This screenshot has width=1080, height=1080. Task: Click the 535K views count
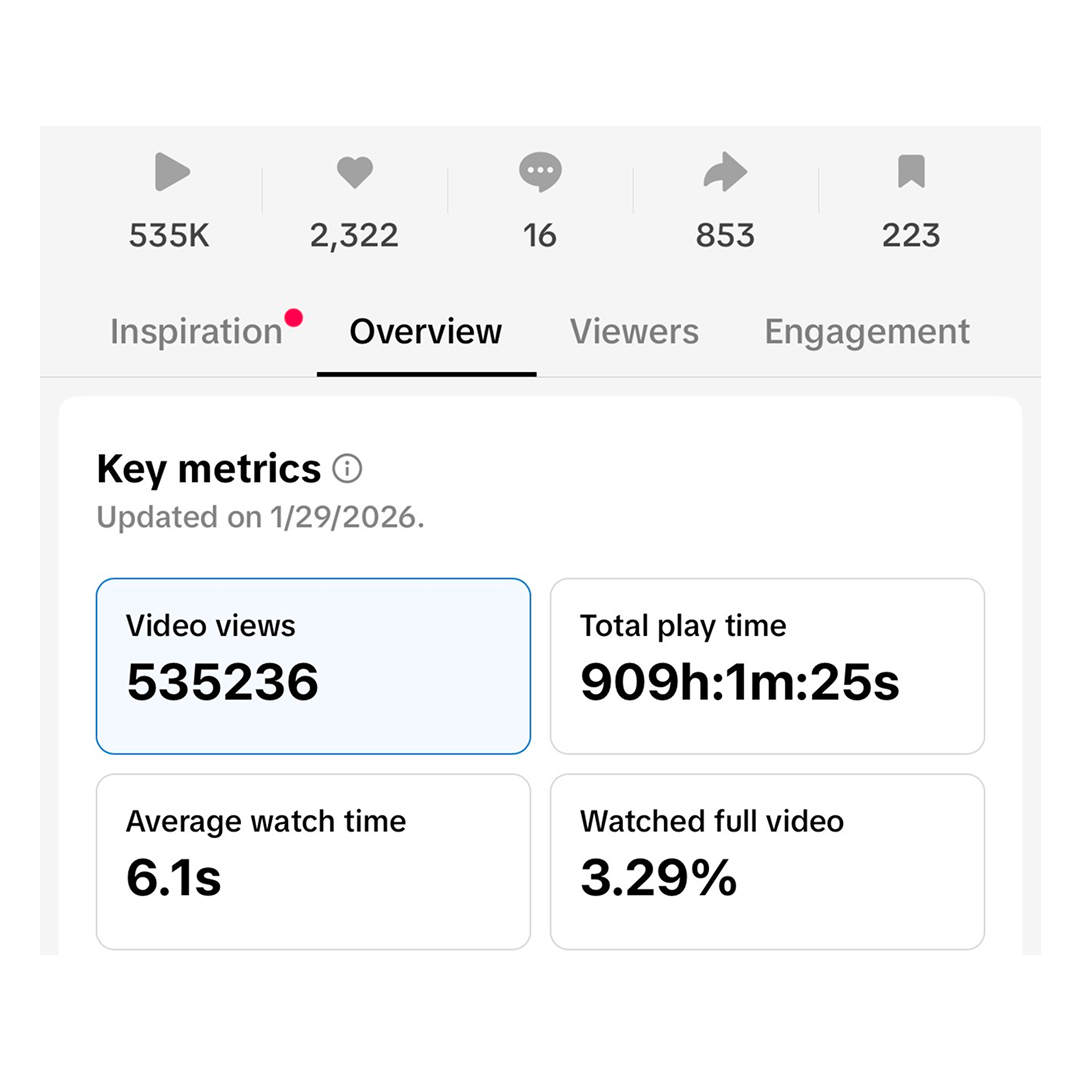pos(170,236)
